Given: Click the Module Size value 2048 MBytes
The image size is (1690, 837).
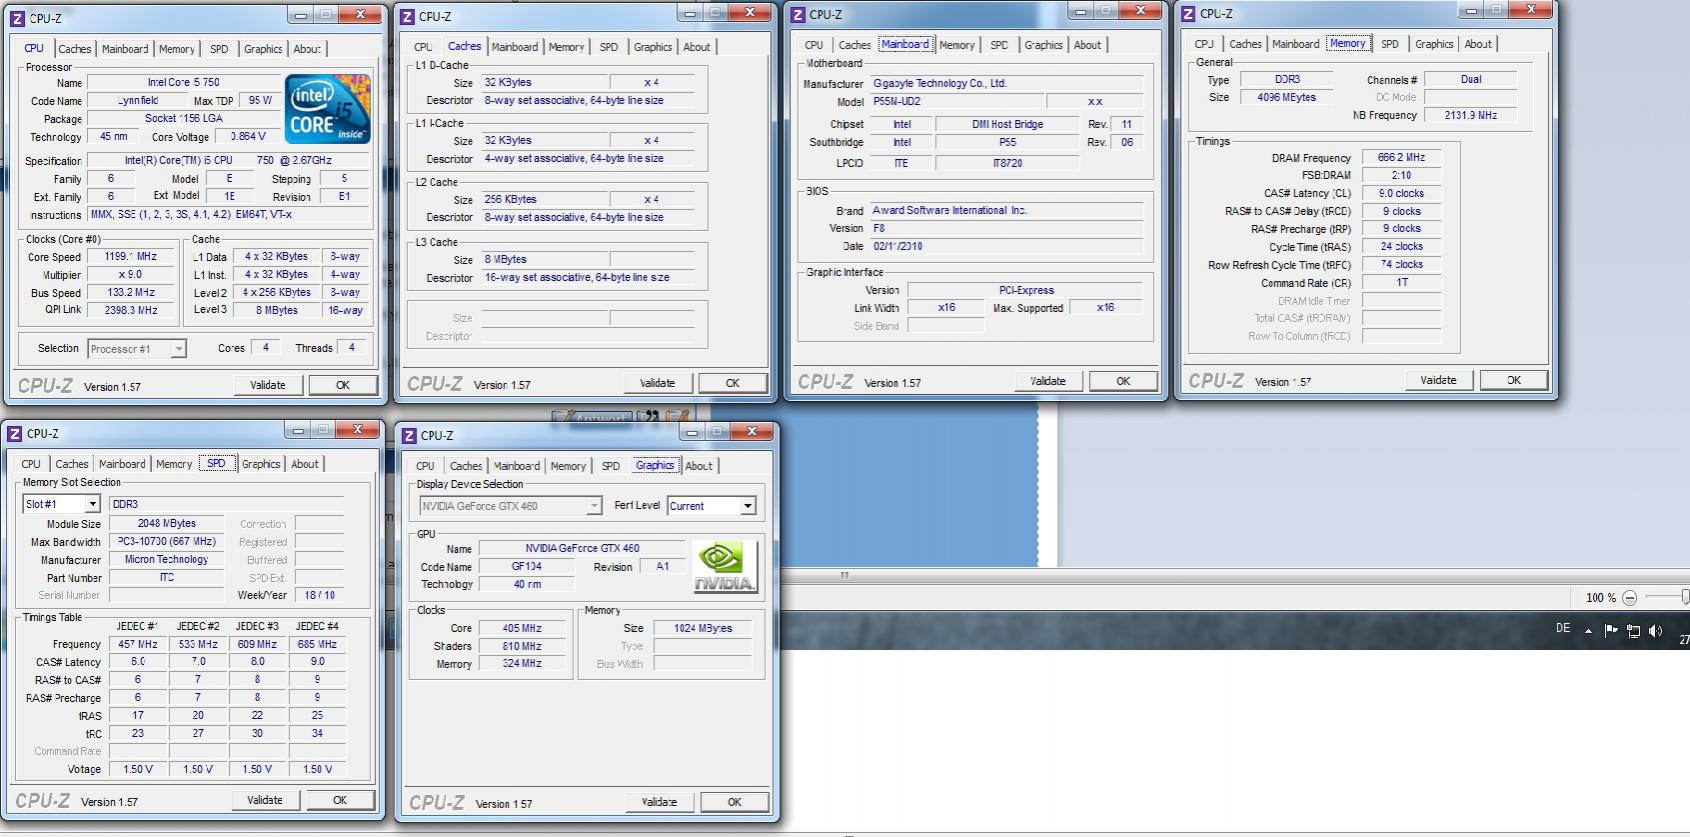Looking at the screenshot, I should point(166,524).
